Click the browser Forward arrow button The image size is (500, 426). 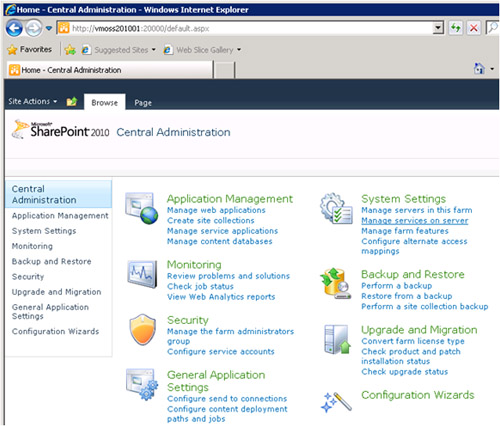[34, 28]
